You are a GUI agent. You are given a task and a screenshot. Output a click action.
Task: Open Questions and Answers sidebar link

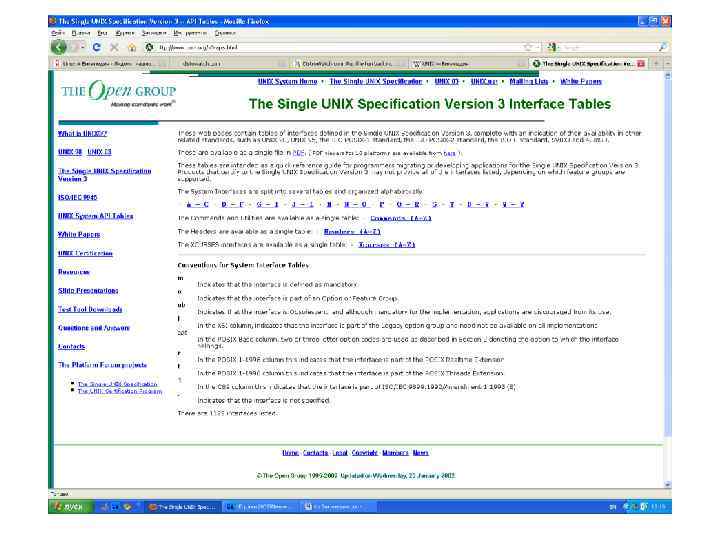click(x=94, y=328)
